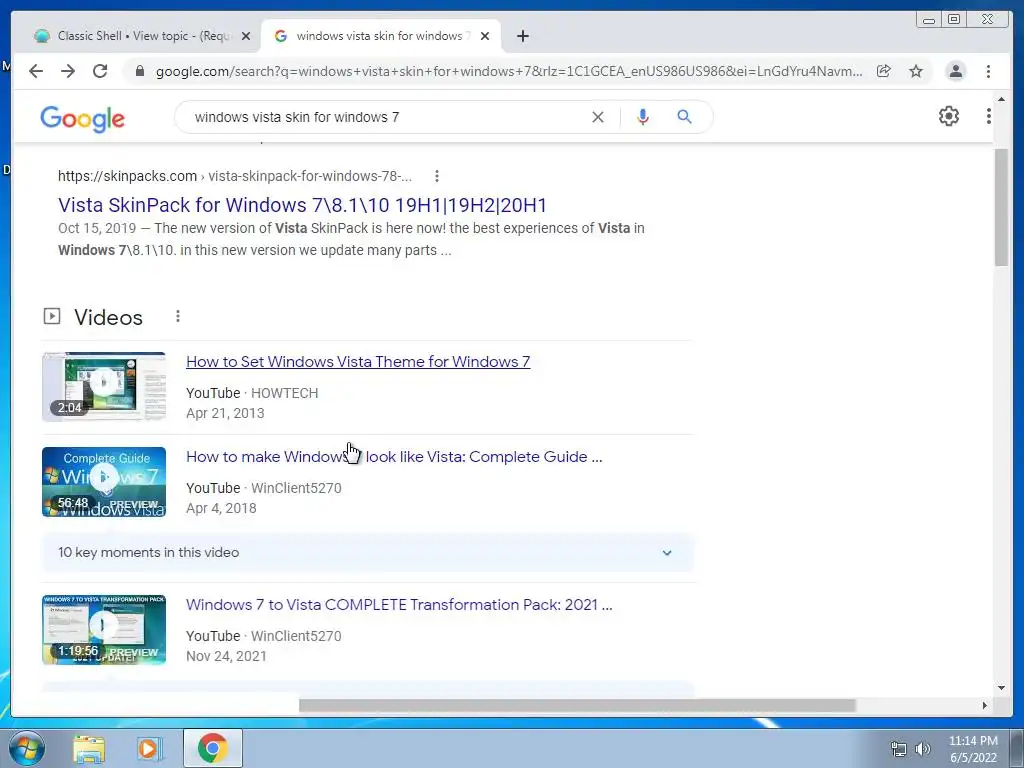The height and width of the screenshot is (768, 1024).
Task: Open Windows 7 to Vista Transformation Pack link
Action: pyautogui.click(x=399, y=605)
